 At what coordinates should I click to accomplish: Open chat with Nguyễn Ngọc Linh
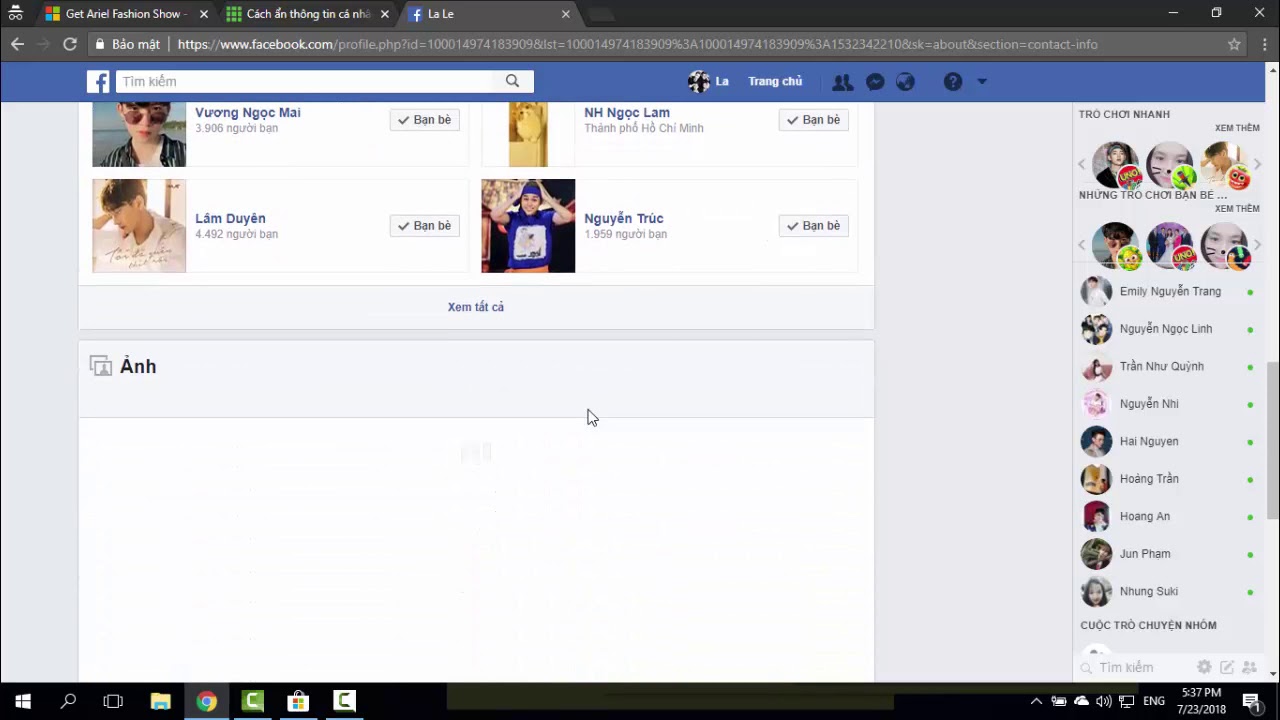(x=1168, y=329)
